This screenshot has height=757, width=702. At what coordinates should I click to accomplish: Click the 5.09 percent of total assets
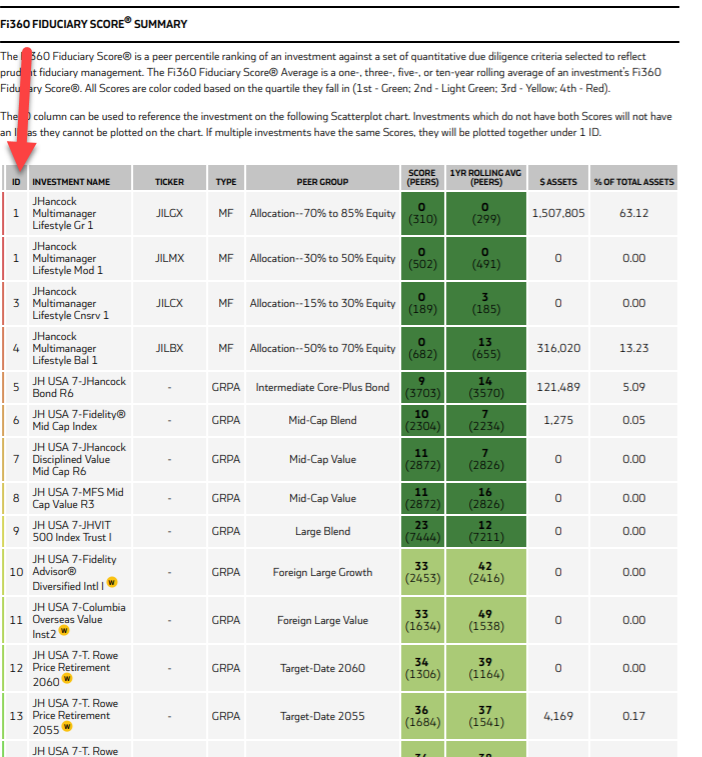(x=633, y=387)
